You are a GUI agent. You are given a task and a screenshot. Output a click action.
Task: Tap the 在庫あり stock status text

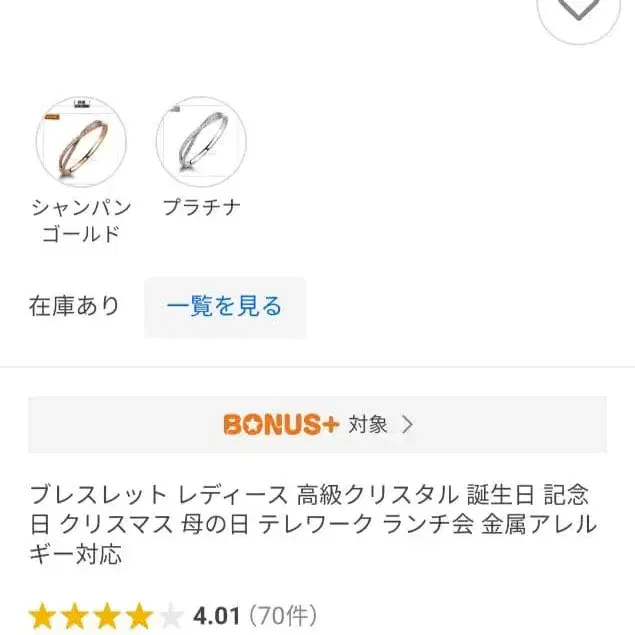75,306
